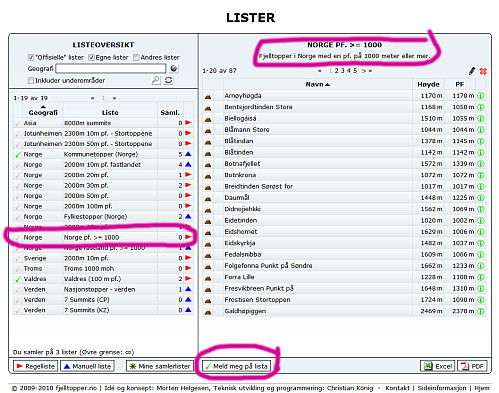Click the Regelliste button
This screenshot has height=393, width=499.
(35, 366)
